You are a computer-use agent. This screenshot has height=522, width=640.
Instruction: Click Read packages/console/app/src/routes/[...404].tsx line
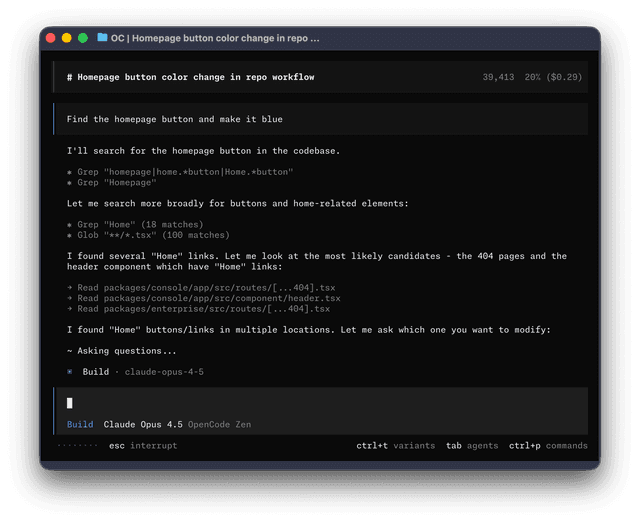point(201,288)
